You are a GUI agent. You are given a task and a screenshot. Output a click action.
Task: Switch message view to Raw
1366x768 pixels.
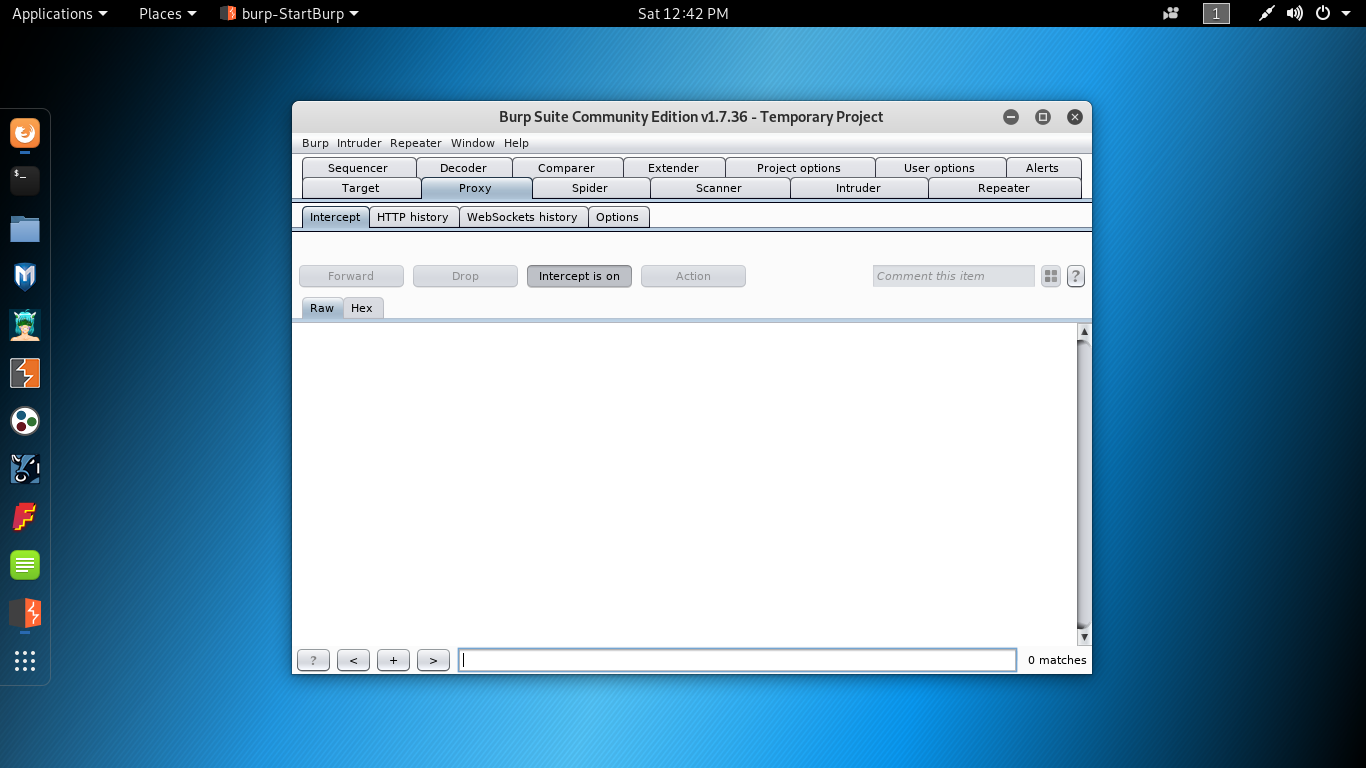(321, 308)
